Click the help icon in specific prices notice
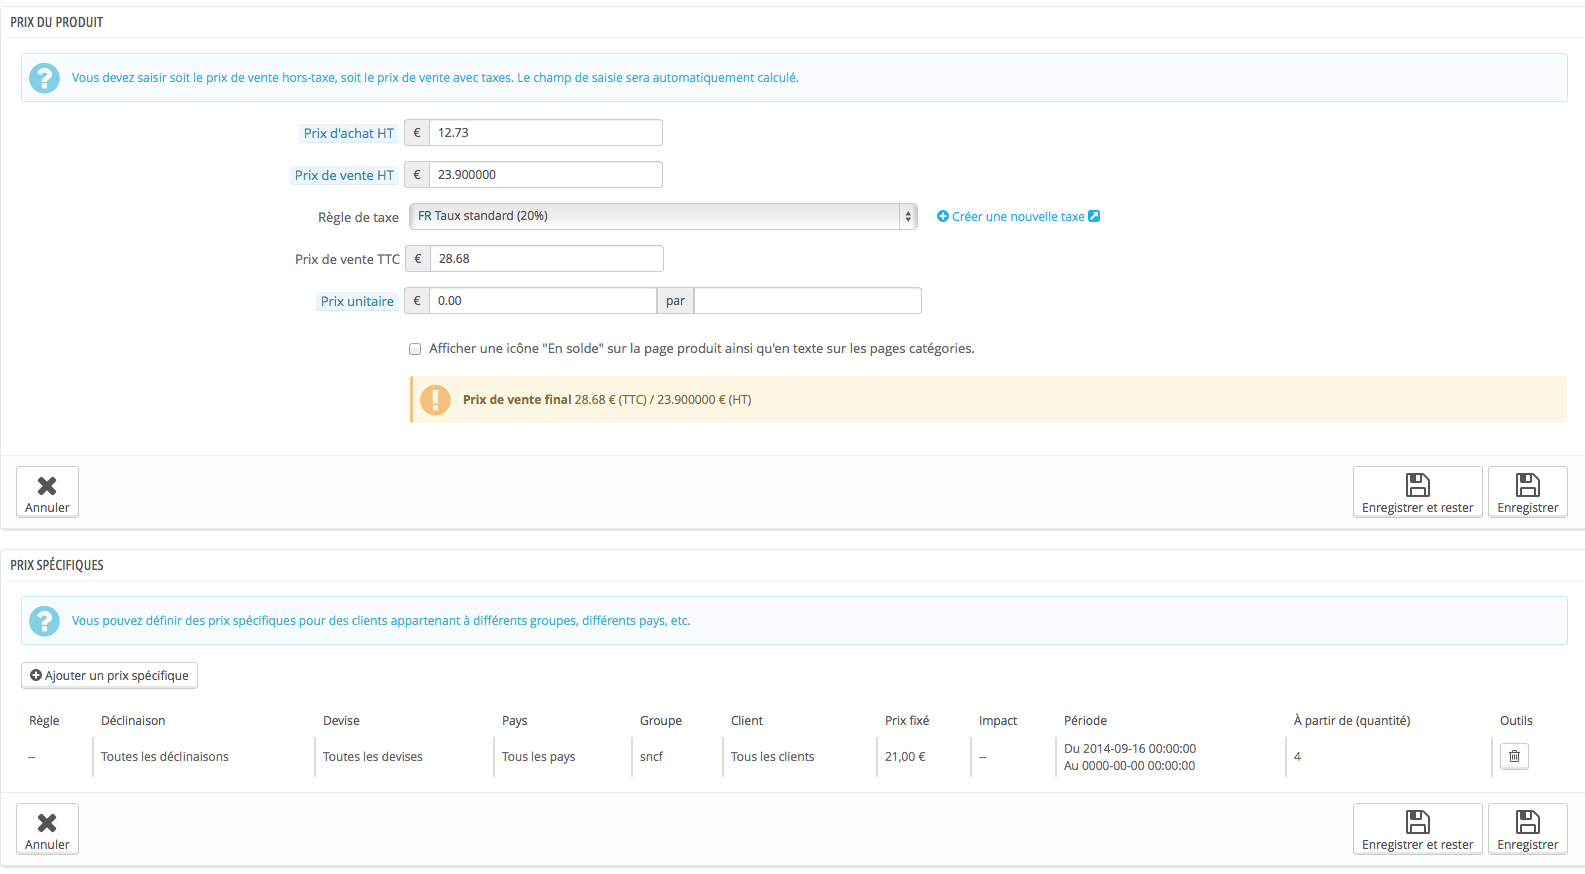 [x=44, y=621]
